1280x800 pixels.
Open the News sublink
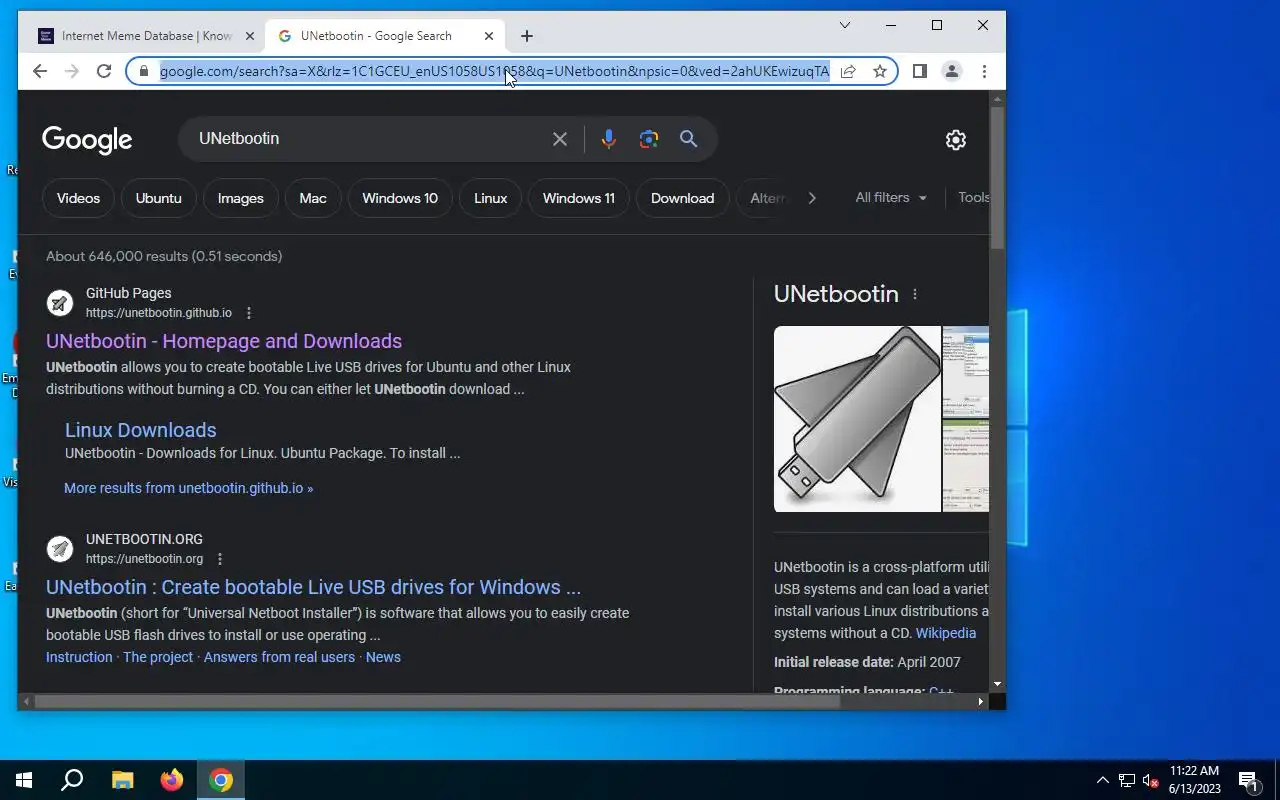click(x=383, y=657)
